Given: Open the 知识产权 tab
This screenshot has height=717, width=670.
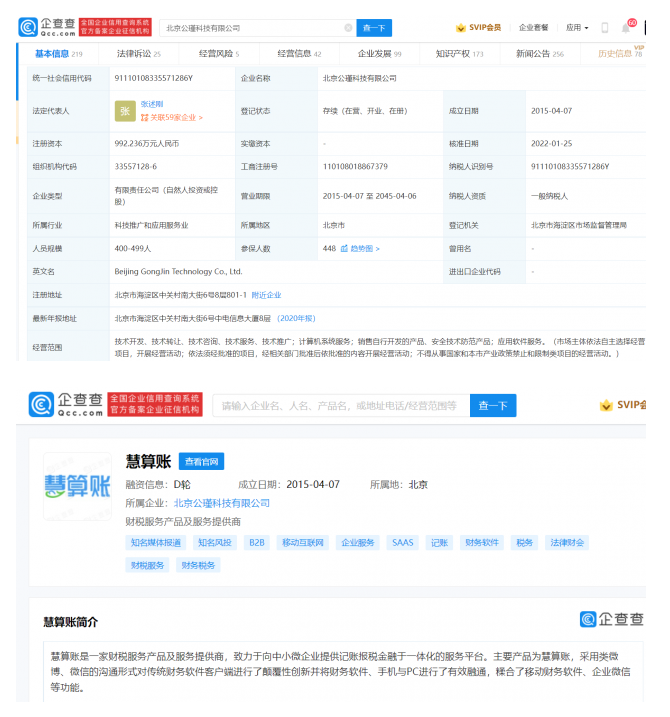Looking at the screenshot, I should (x=459, y=54).
